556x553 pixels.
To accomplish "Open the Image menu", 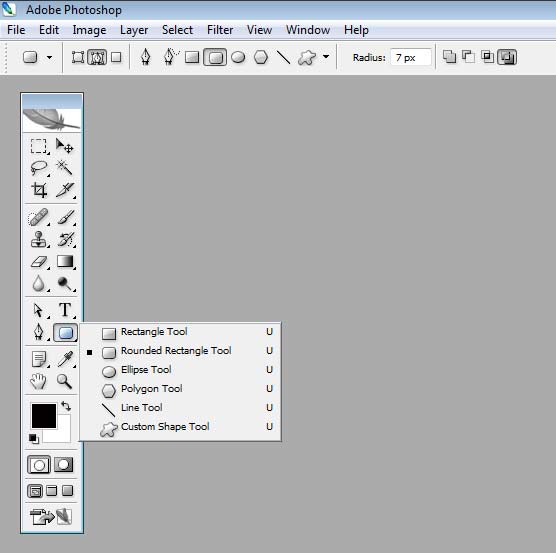I will tap(89, 30).
